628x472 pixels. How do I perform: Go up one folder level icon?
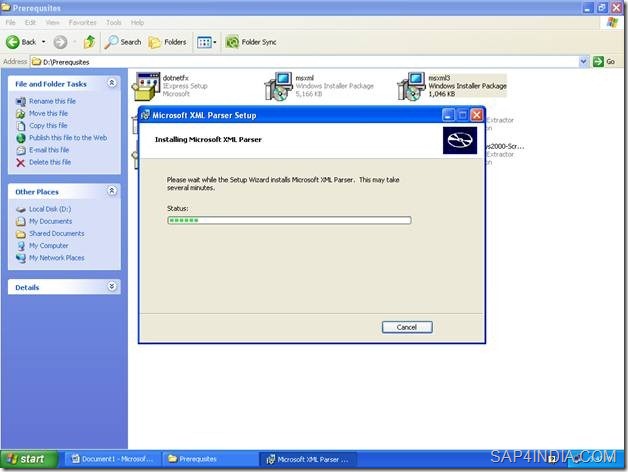pos(89,42)
